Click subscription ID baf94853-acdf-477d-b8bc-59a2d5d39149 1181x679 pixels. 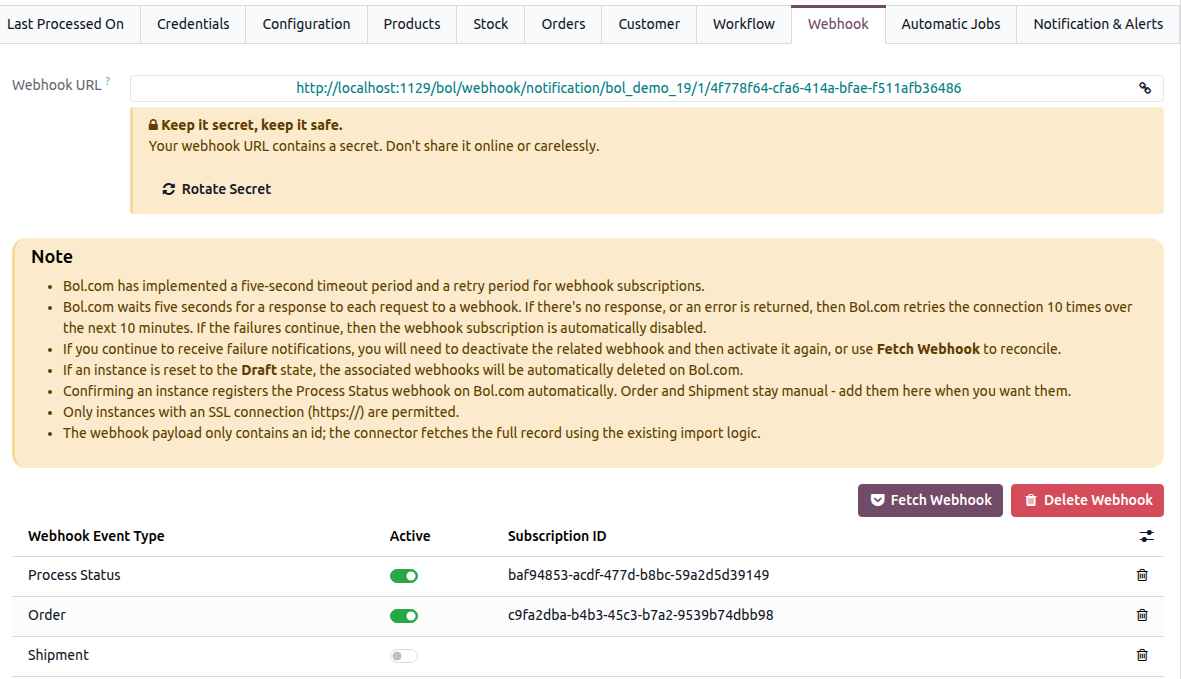click(639, 575)
